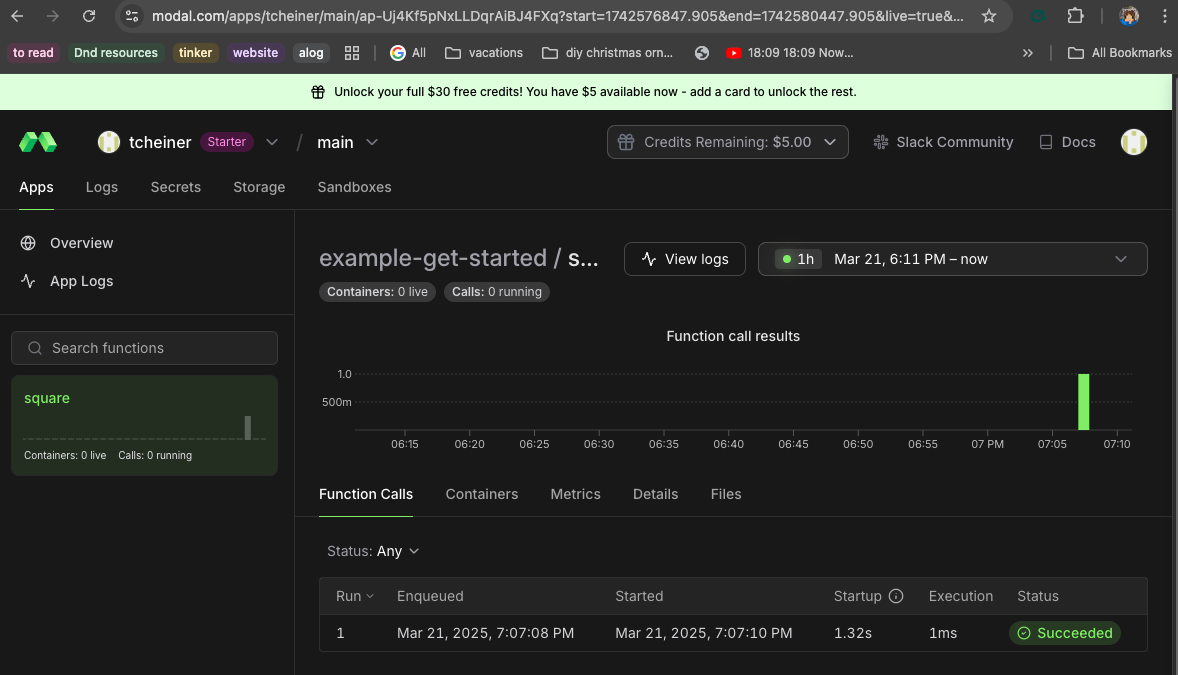The image size is (1178, 675).
Task: Click the View logs button
Action: click(x=684, y=259)
